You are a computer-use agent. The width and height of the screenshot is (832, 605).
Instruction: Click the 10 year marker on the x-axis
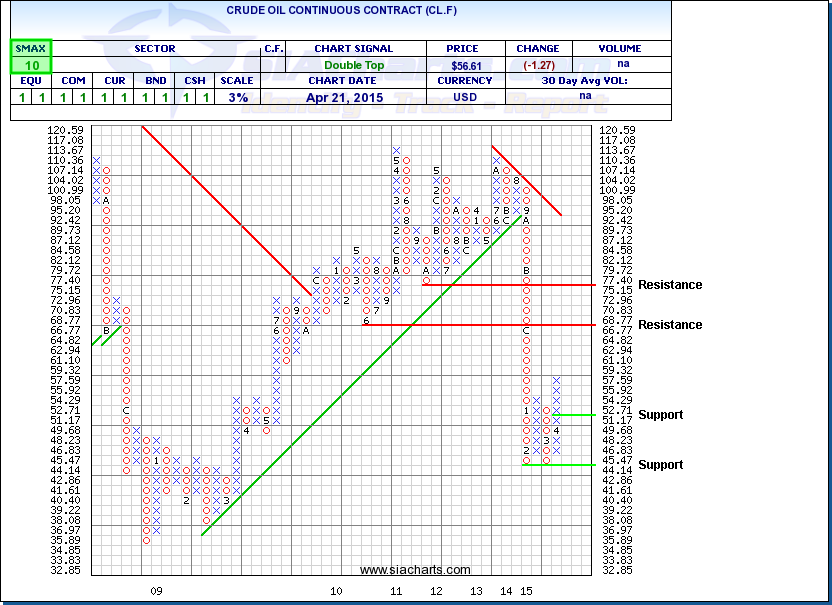coord(336,592)
